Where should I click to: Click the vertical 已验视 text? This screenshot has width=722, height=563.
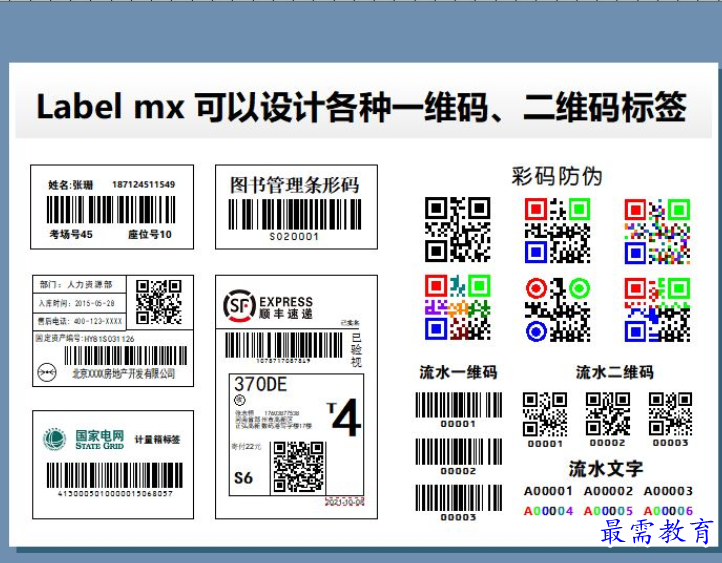[x=356, y=350]
